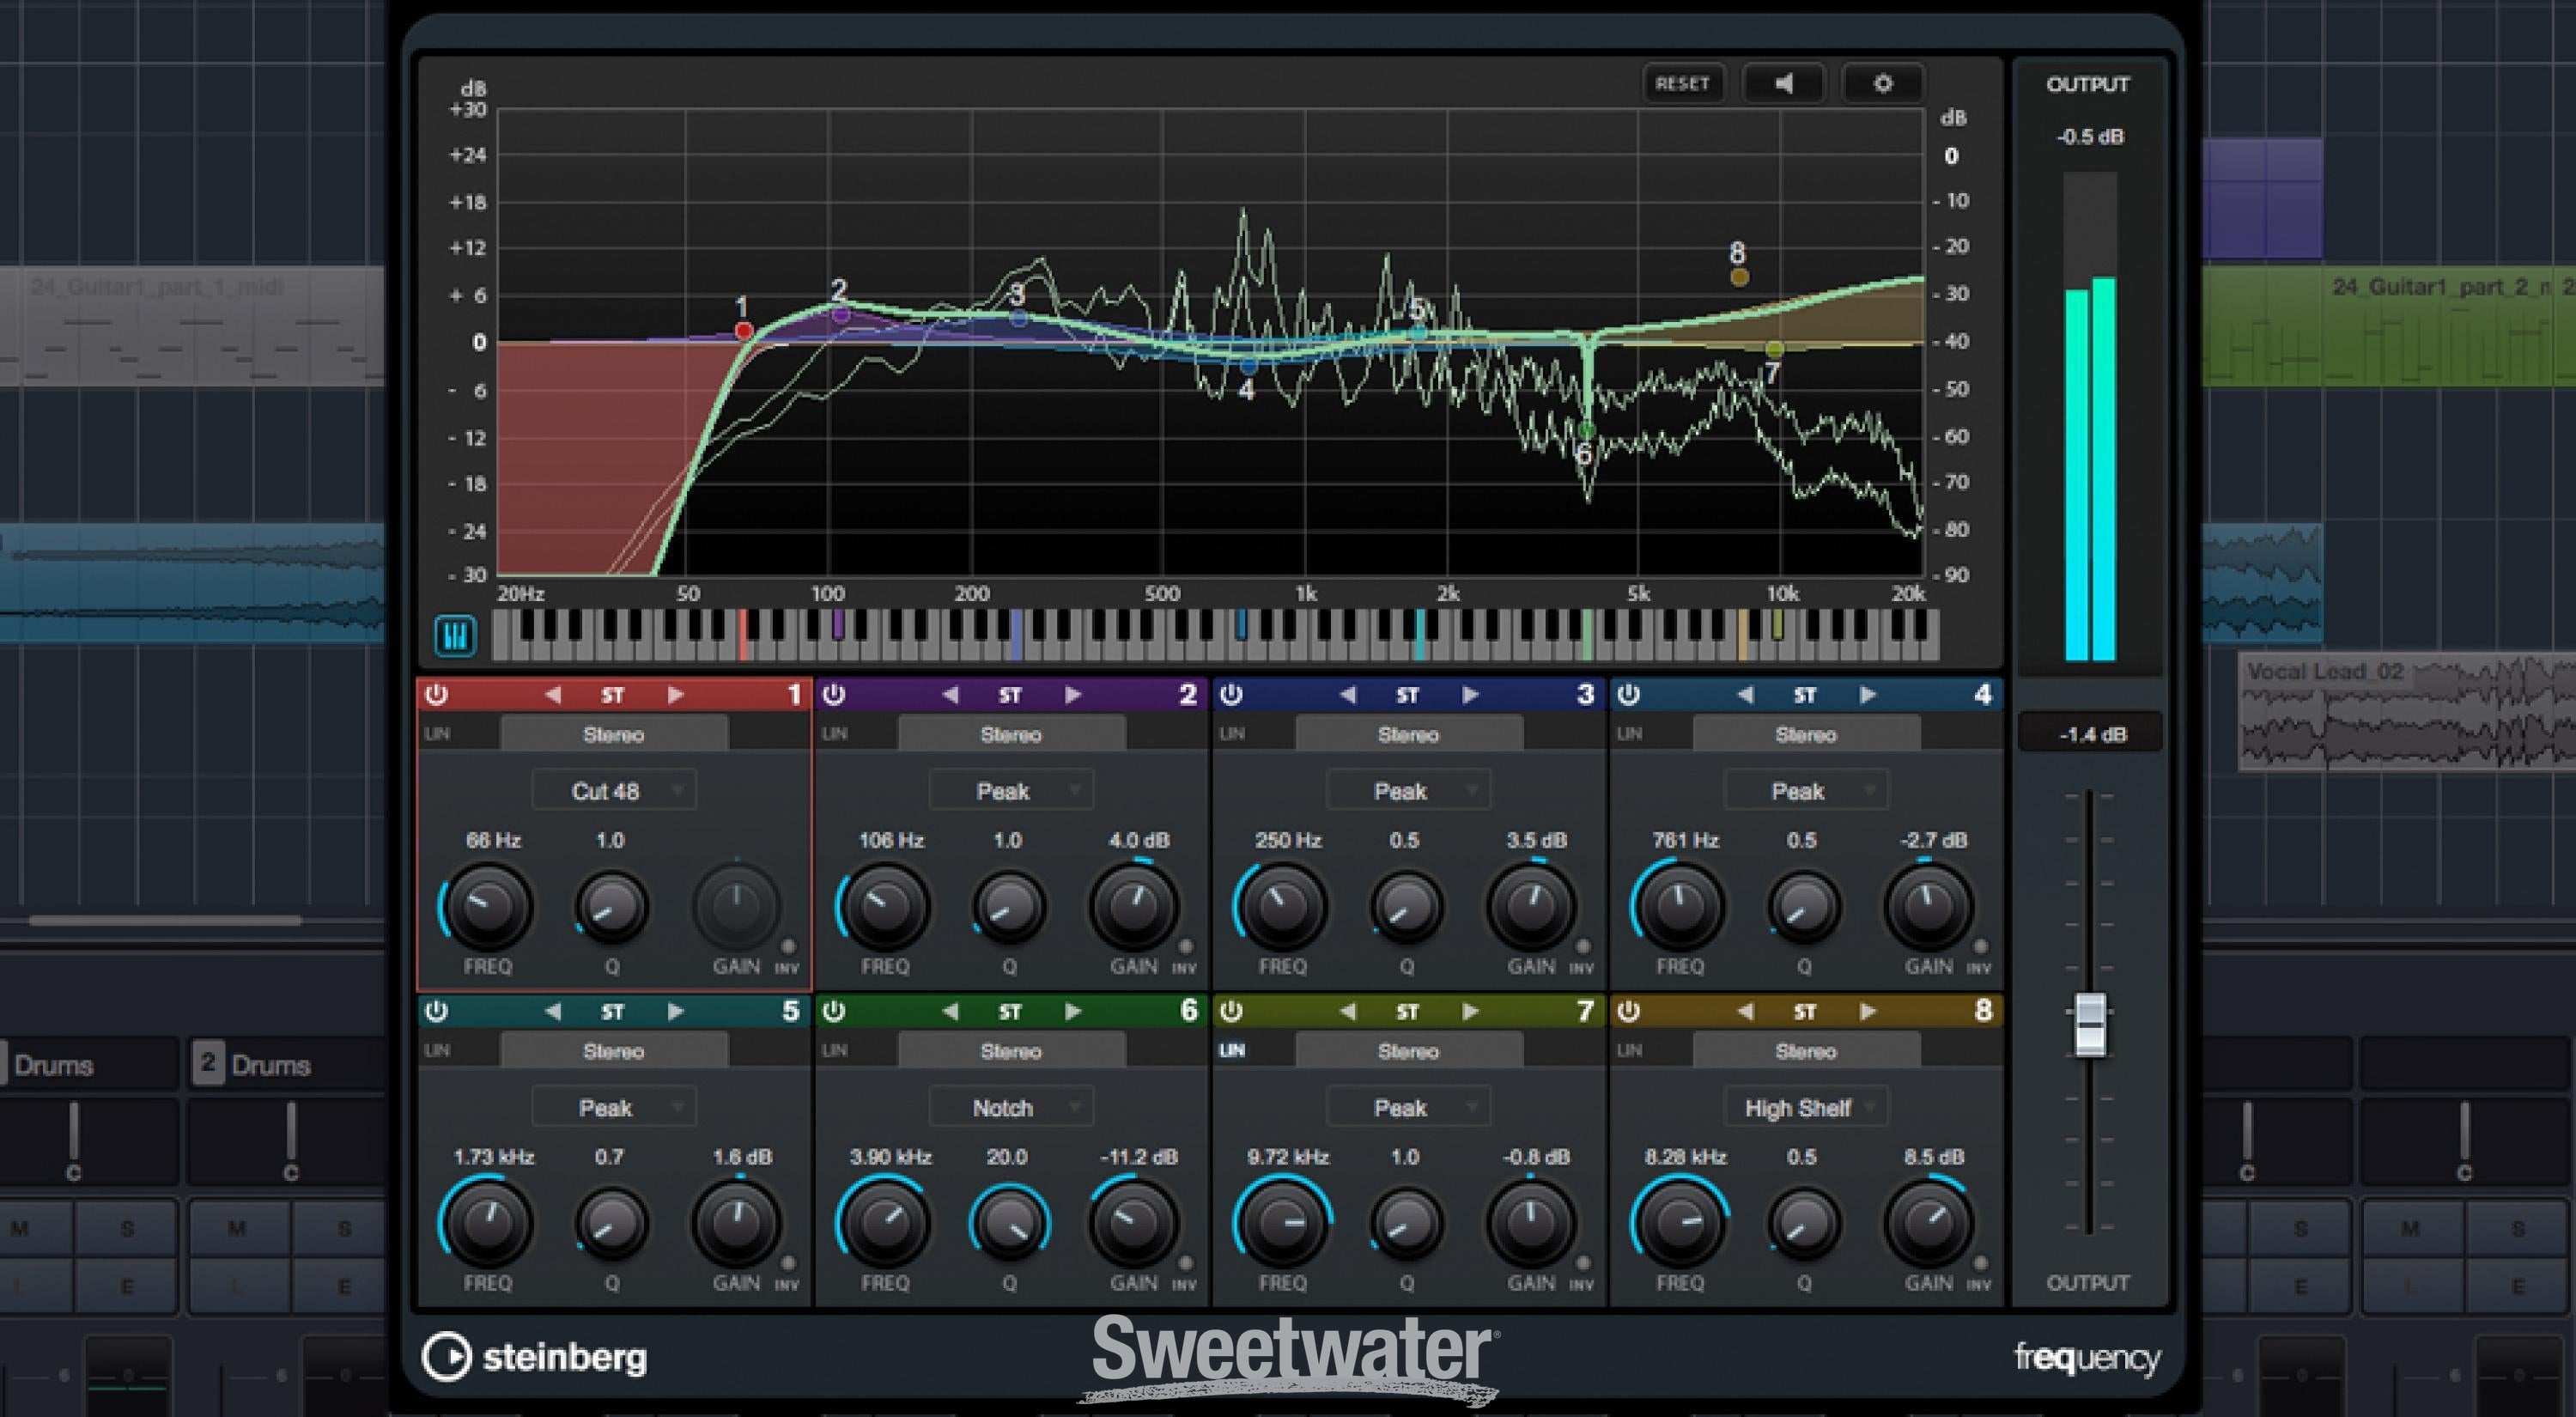Click band 1 right arrow
Image resolution: width=2576 pixels, height=1417 pixels.
(x=675, y=695)
